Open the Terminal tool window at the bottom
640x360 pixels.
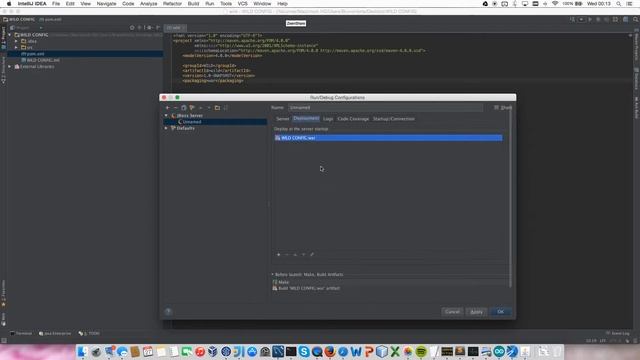pos(21,333)
